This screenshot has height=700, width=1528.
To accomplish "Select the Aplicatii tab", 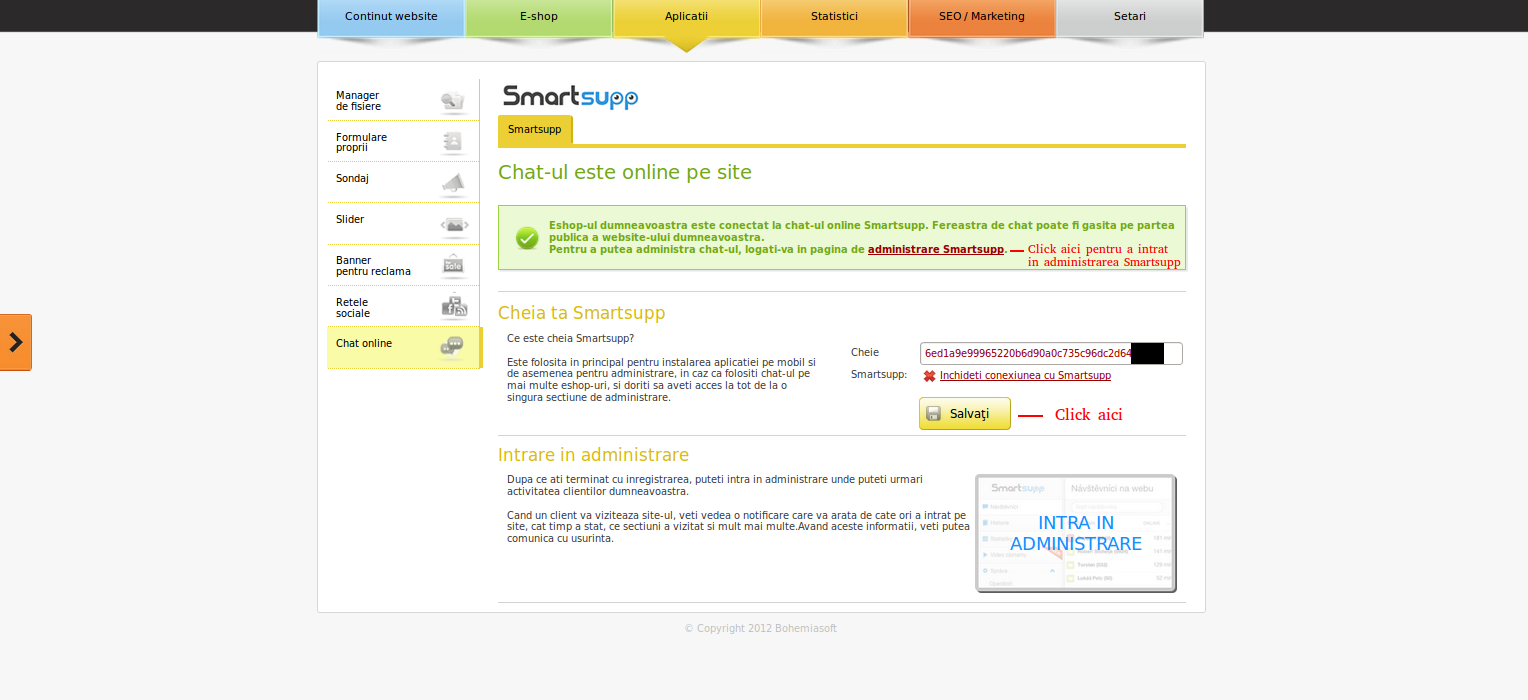I will click(x=686, y=17).
